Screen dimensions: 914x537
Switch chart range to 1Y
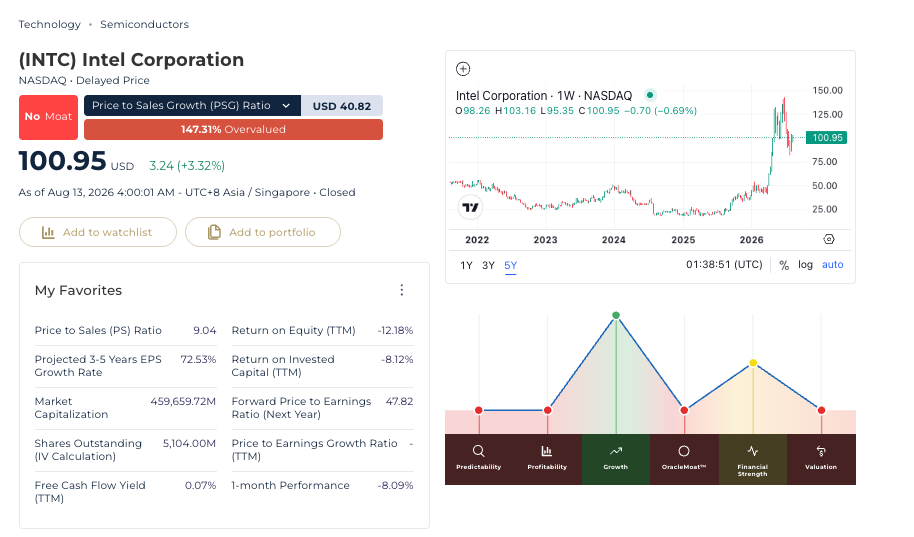pos(466,265)
